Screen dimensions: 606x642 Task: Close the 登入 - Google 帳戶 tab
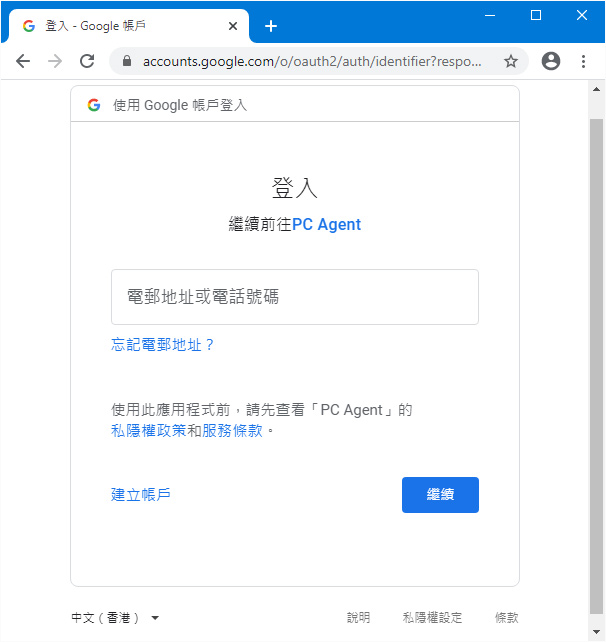pos(233,26)
